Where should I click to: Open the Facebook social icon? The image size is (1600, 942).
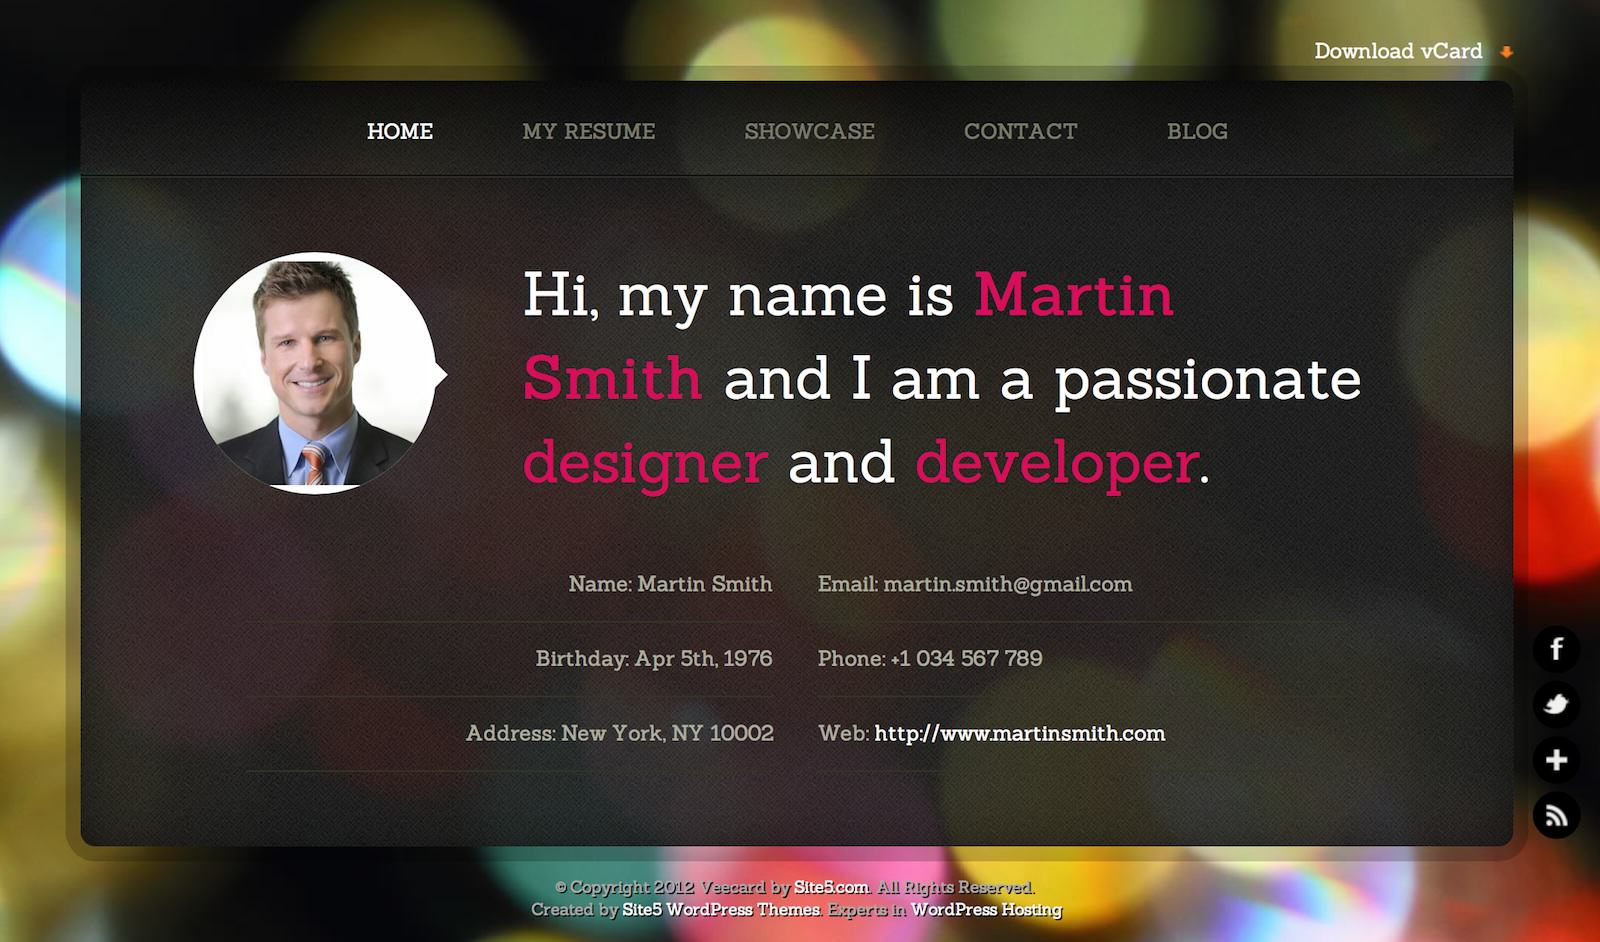pos(1556,650)
